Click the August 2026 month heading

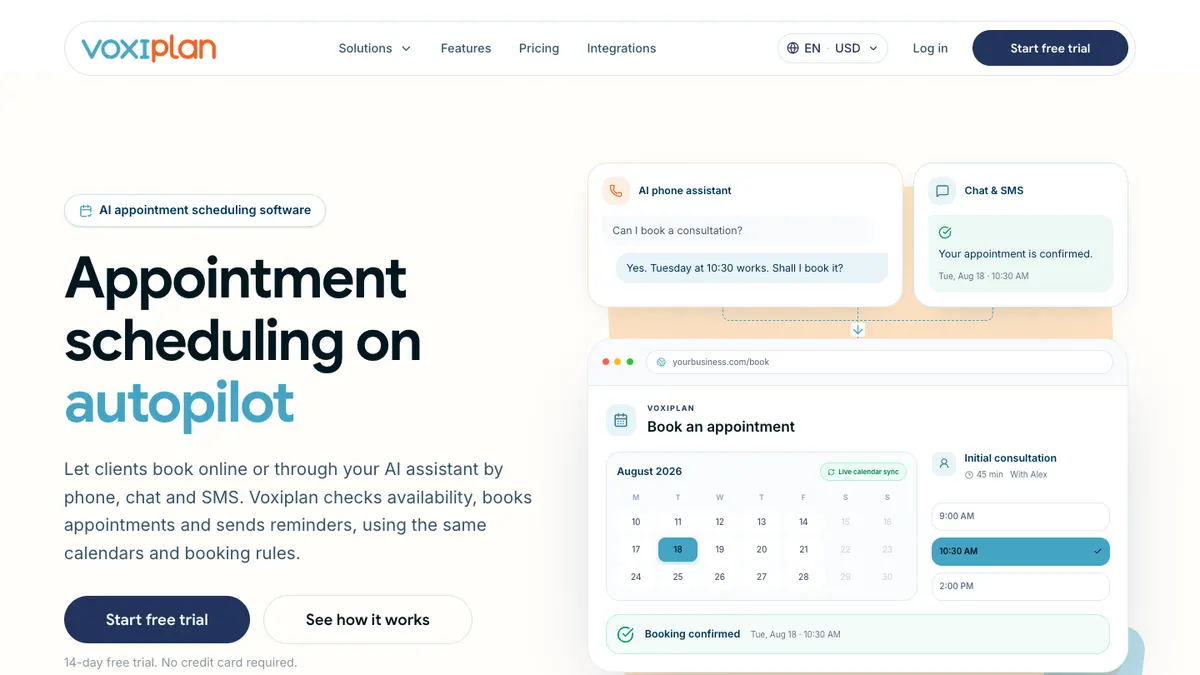(x=649, y=471)
